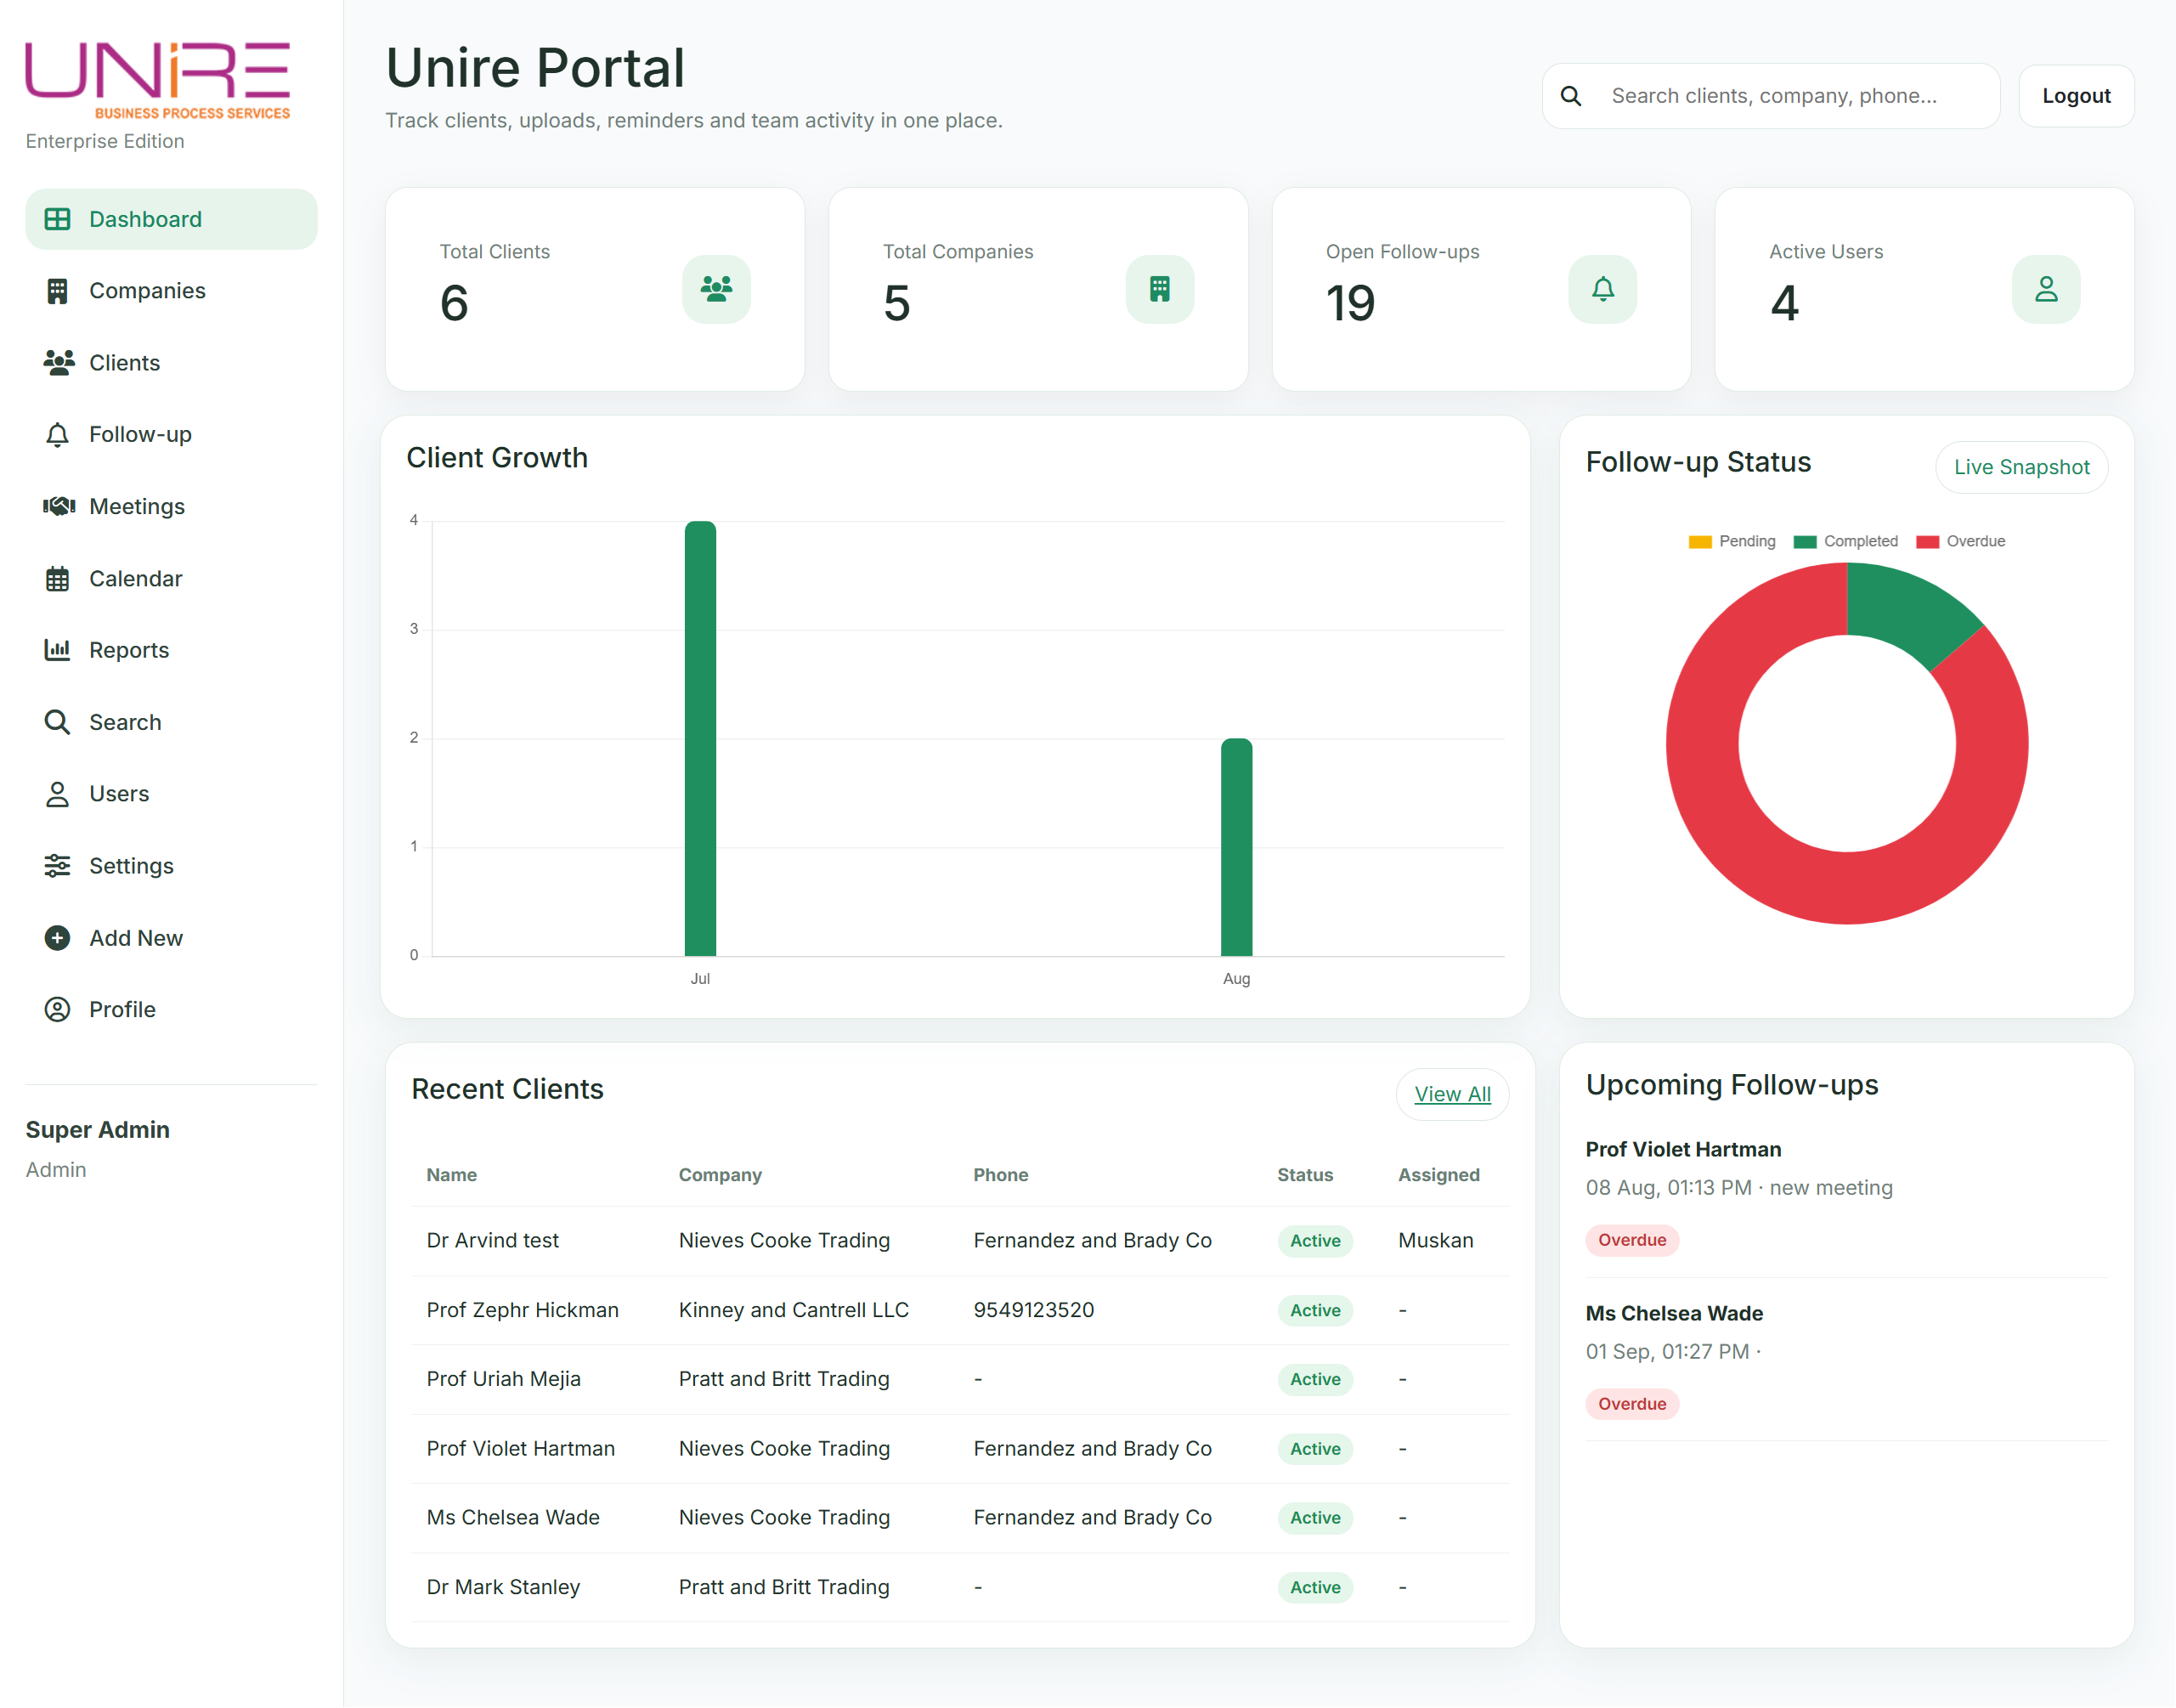Click the Add New plus icon
Viewport: 2176px width, 1708px height.
58,938
